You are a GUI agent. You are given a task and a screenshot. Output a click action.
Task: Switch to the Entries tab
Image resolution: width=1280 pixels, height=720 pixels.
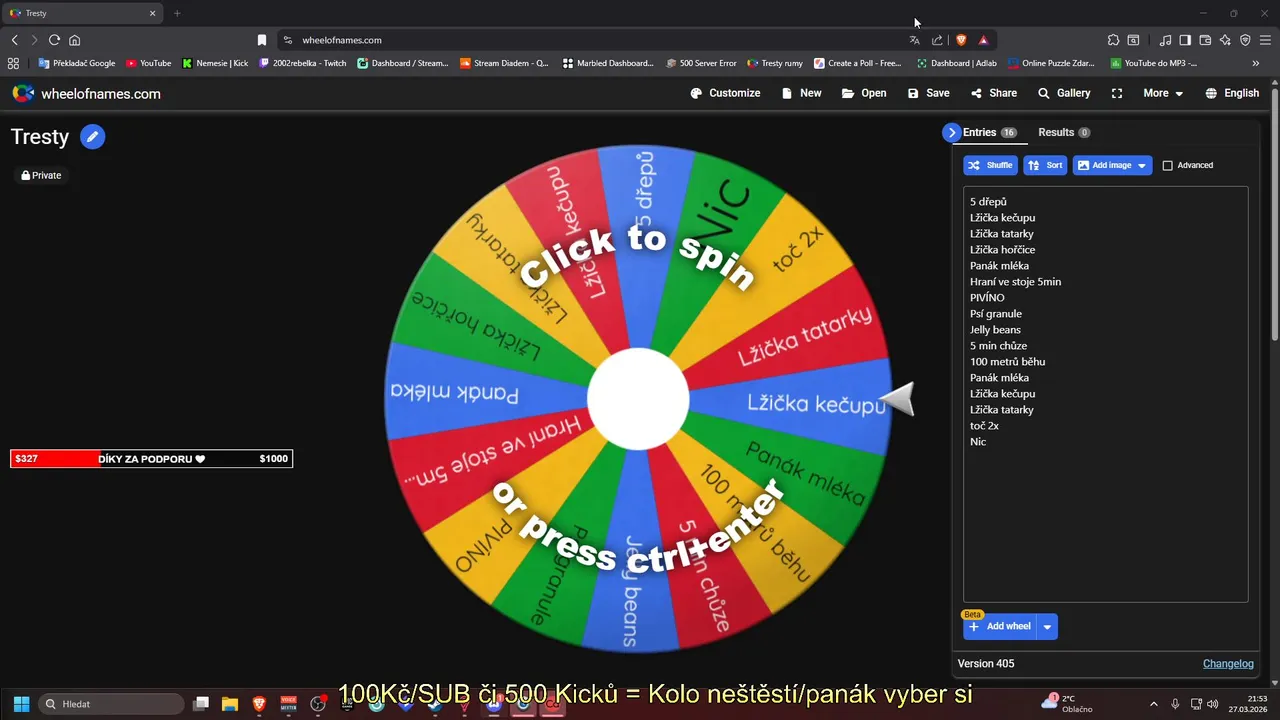pyautogui.click(x=989, y=132)
